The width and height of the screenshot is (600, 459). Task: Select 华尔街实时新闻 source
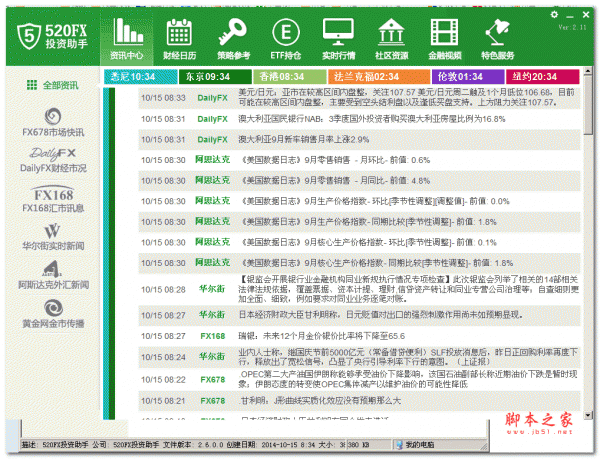53,237
